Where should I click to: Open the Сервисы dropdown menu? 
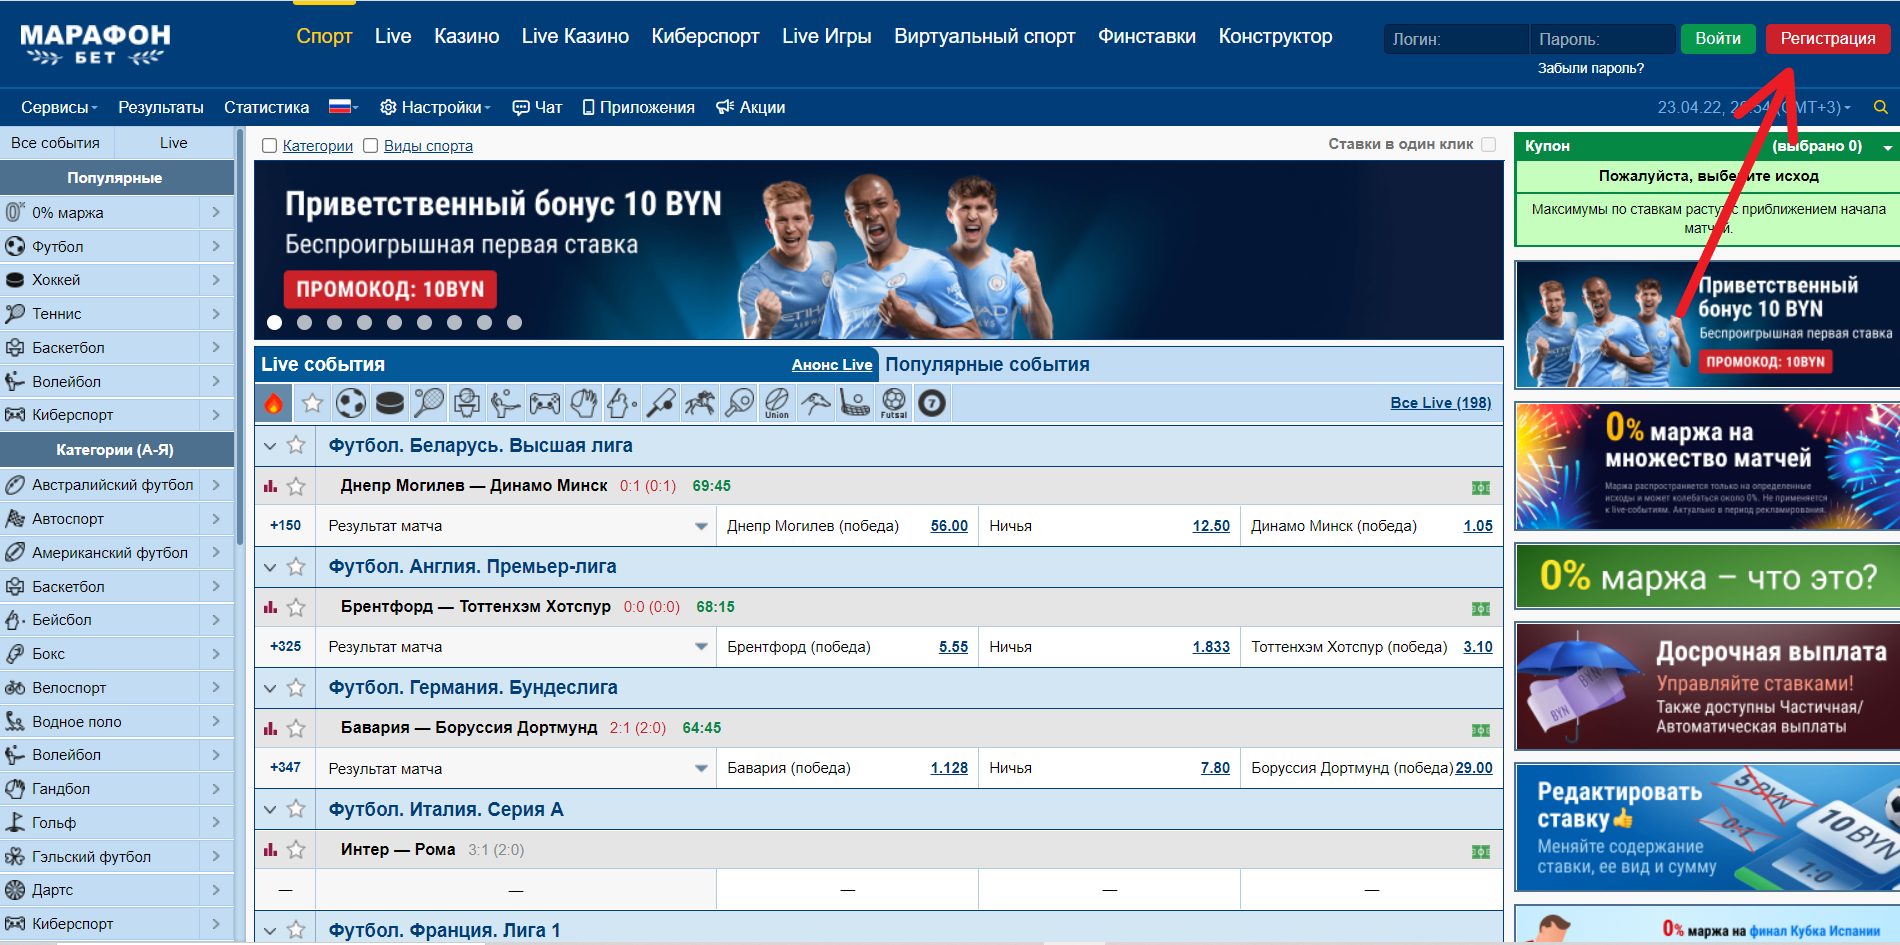tap(59, 107)
